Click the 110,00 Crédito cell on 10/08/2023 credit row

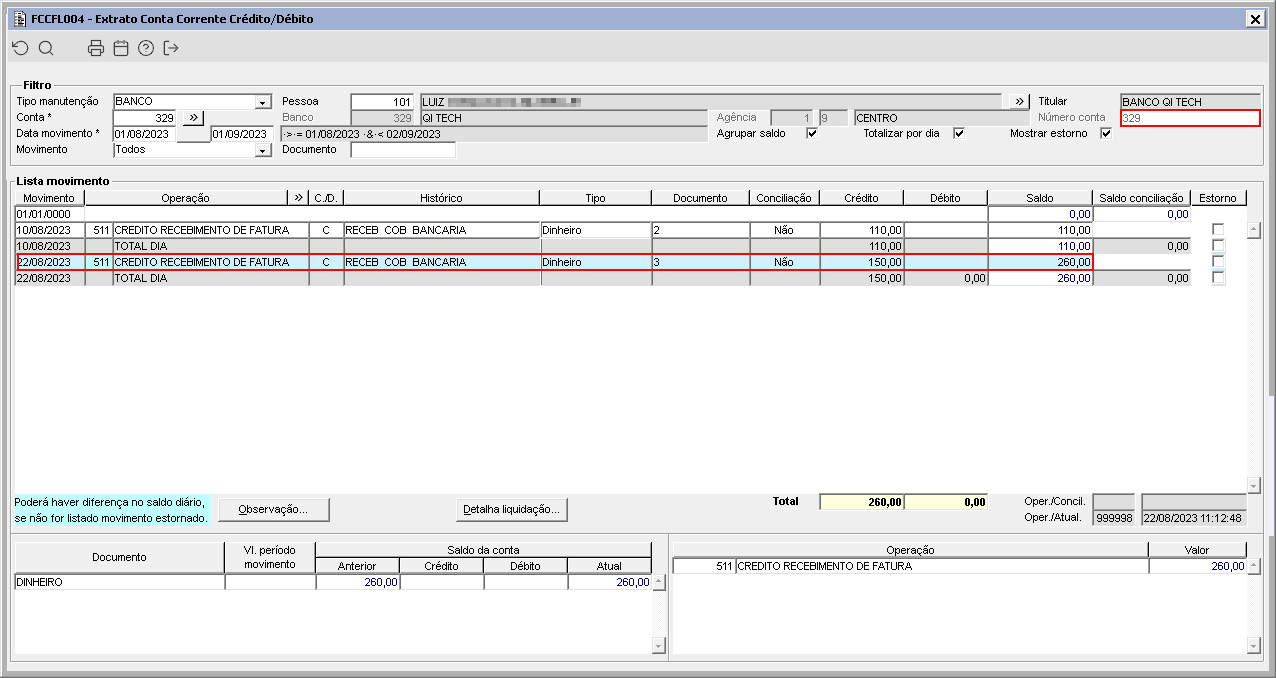(x=862, y=230)
